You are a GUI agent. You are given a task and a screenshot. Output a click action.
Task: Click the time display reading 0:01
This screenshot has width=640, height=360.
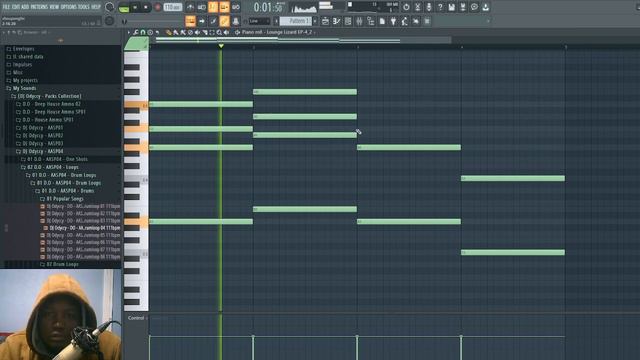coord(268,7)
